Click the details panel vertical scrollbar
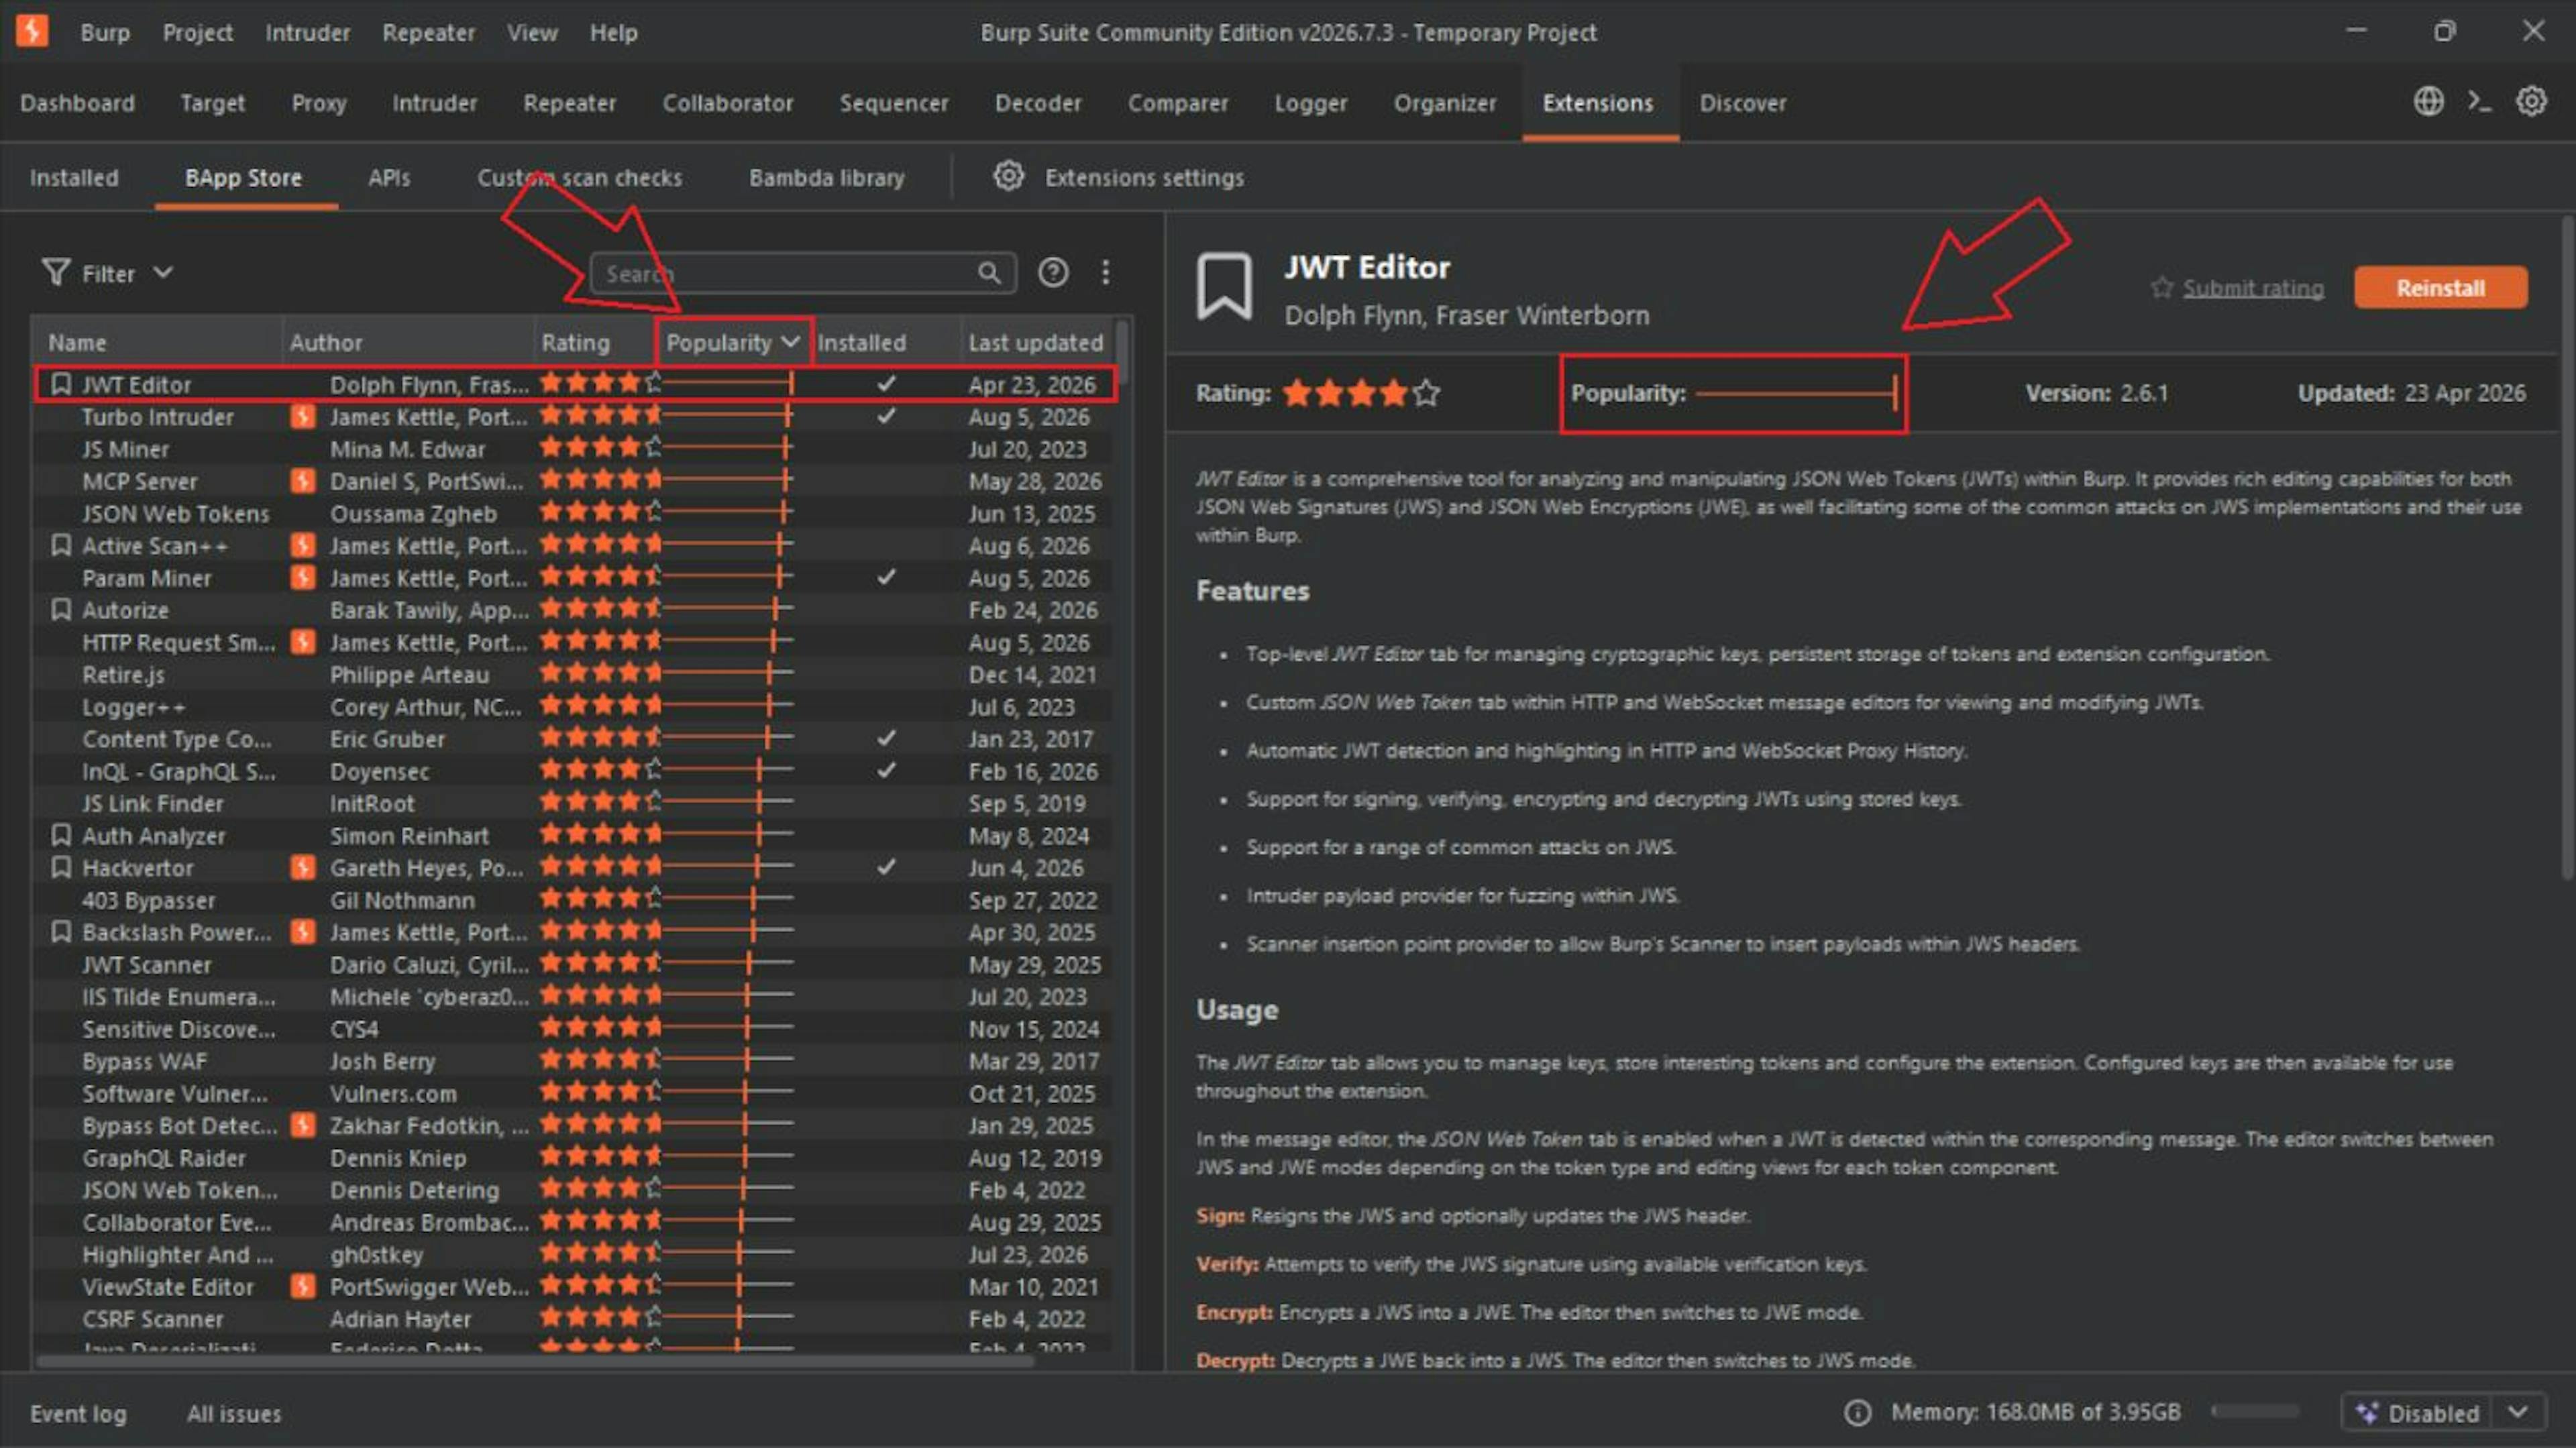The height and width of the screenshot is (1448, 2576). (x=2566, y=546)
